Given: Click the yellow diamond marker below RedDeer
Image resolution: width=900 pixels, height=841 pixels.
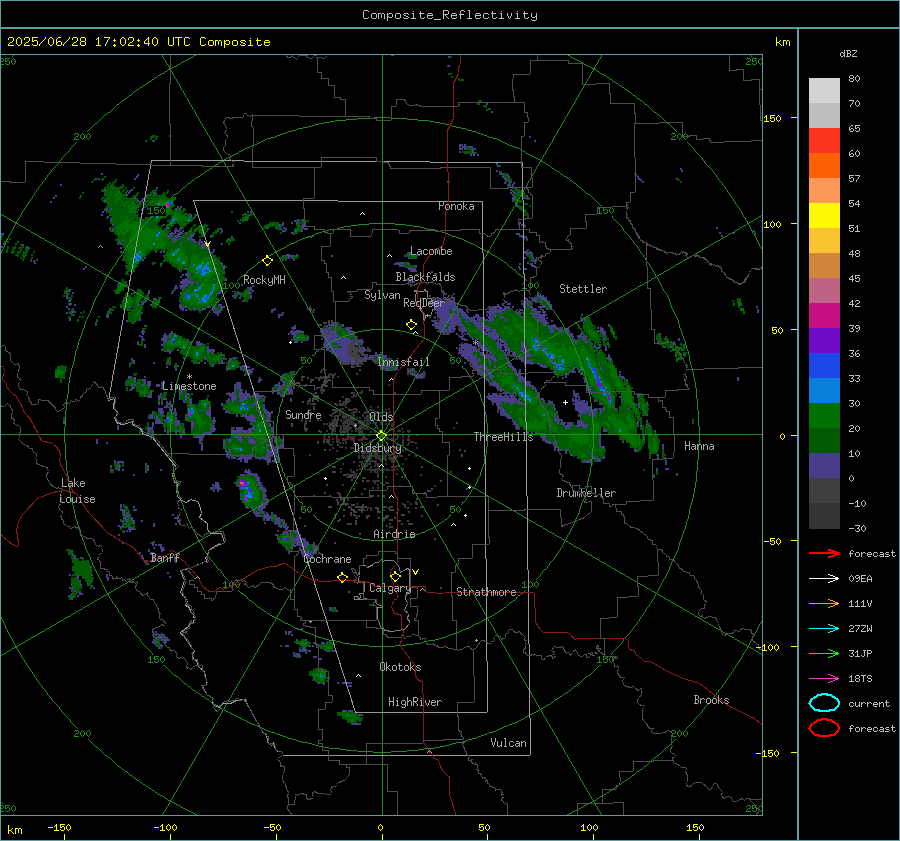Looking at the screenshot, I should pyautogui.click(x=412, y=325).
